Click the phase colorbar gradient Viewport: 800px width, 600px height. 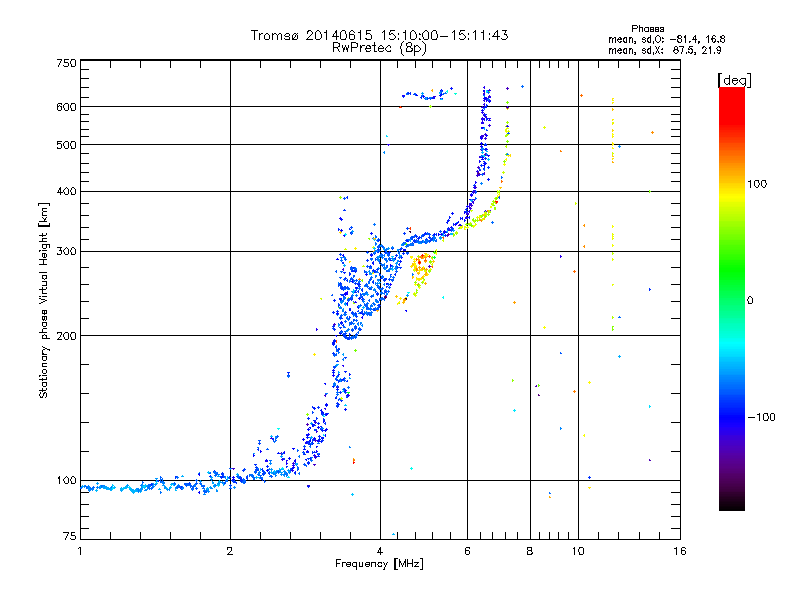(732, 299)
